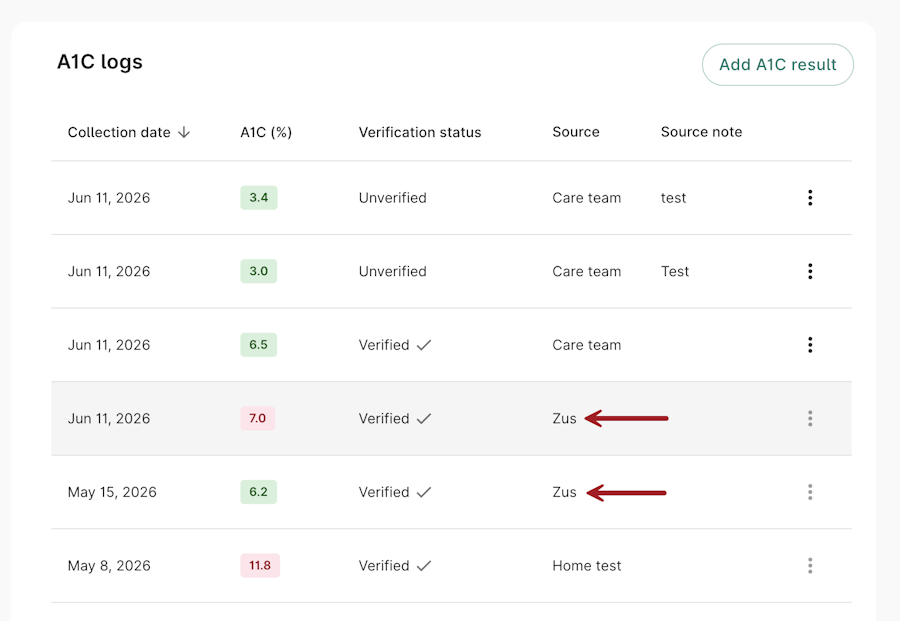Click the A1C (%) column header
900x621 pixels.
coord(266,133)
